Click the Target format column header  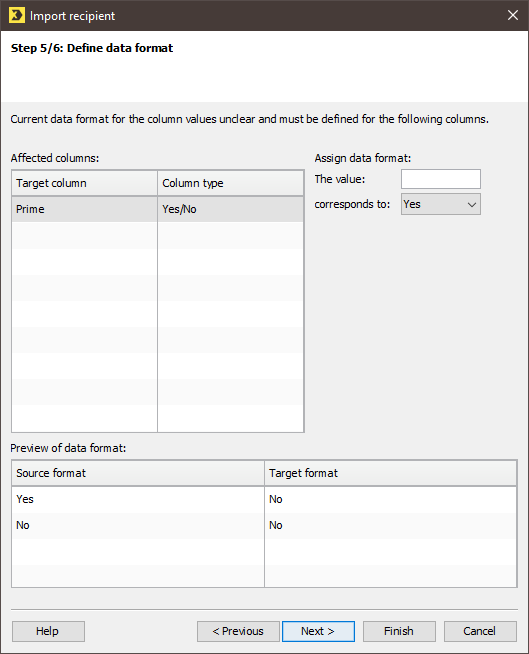(390, 473)
